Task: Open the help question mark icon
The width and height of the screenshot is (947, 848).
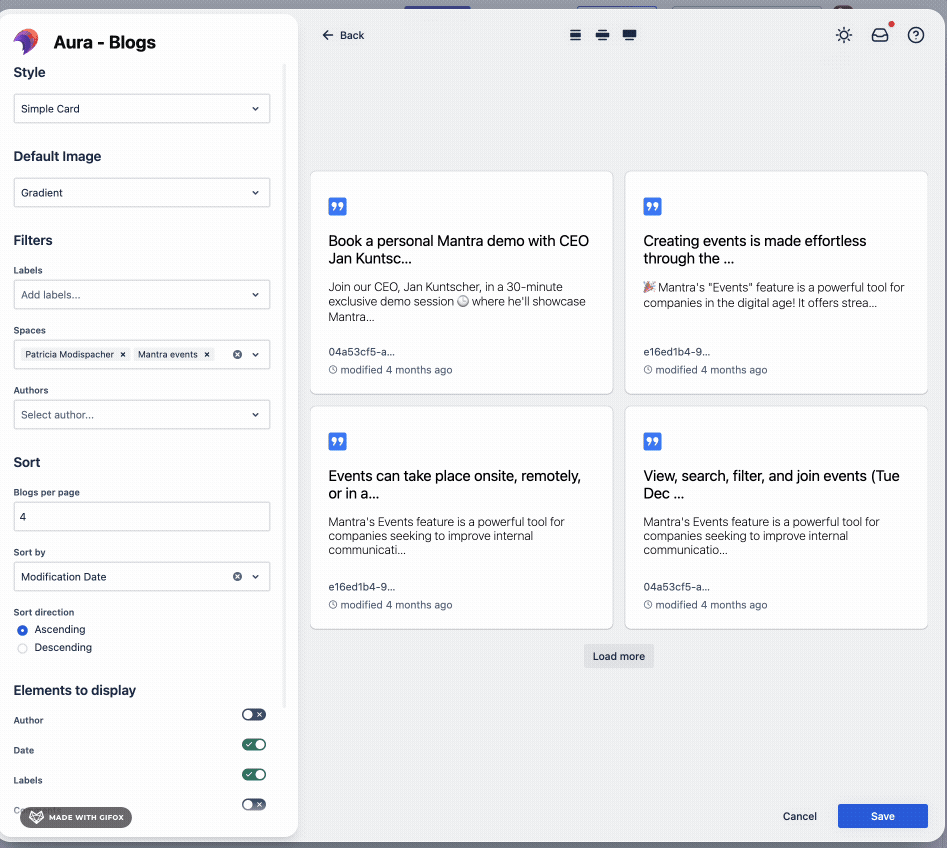Action: pyautogui.click(x=916, y=35)
